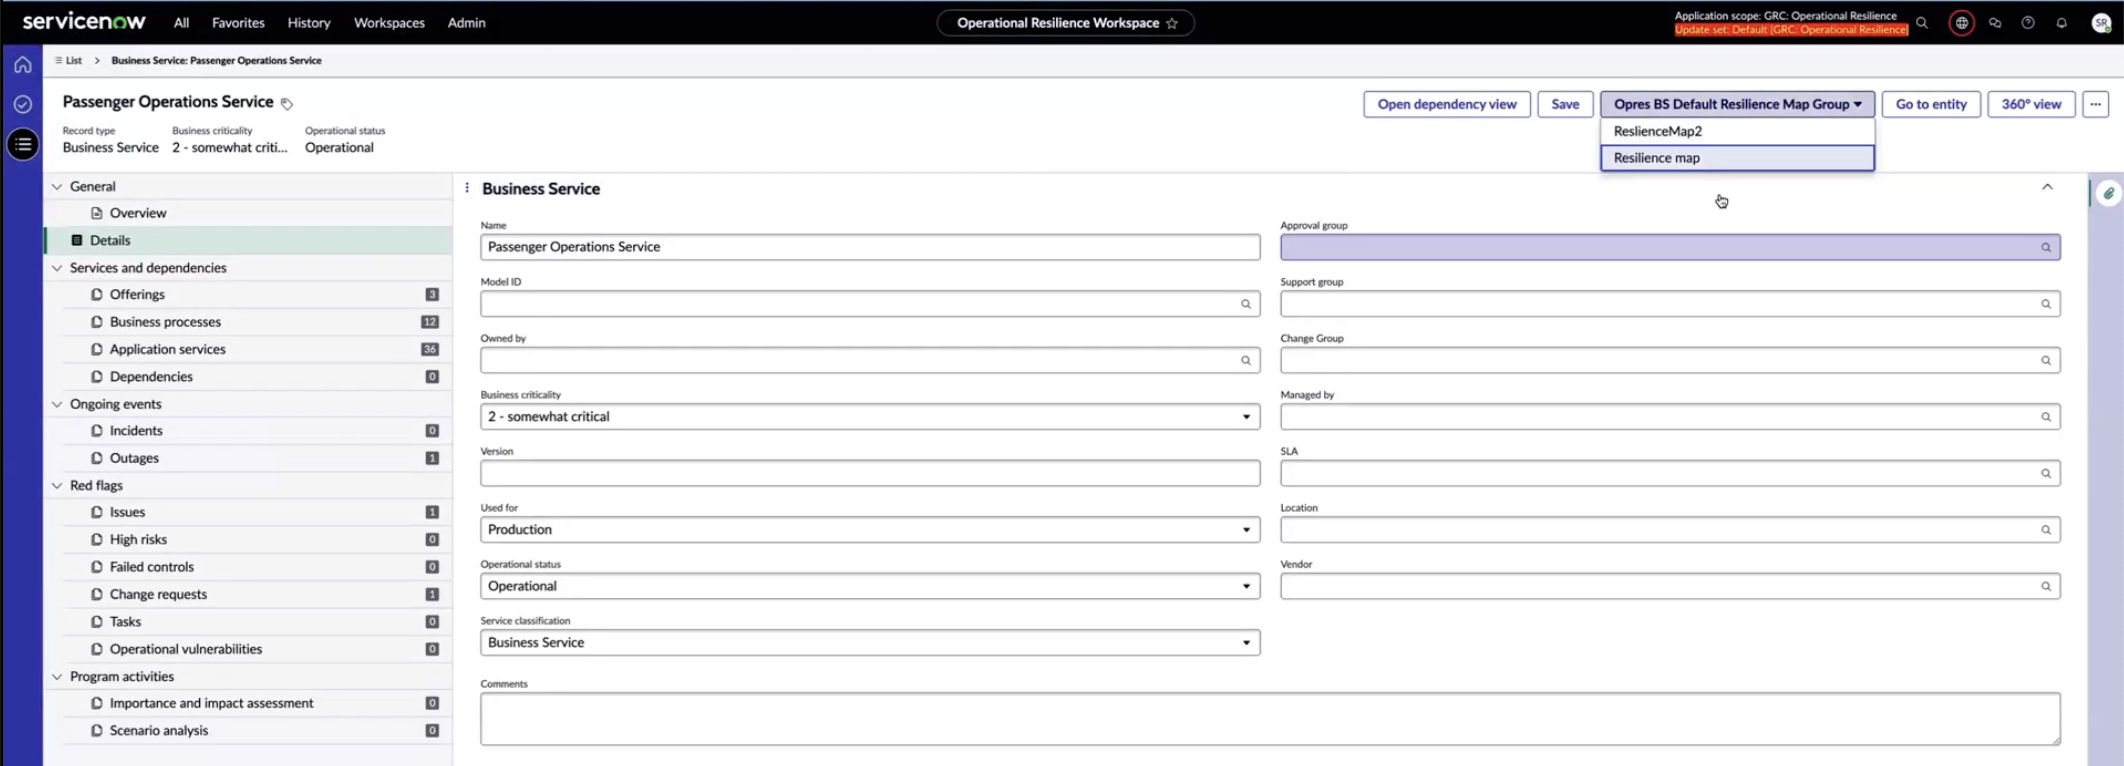This screenshot has width=2124, height=766.
Task: Open the user profile avatar
Action: pos(2101,23)
